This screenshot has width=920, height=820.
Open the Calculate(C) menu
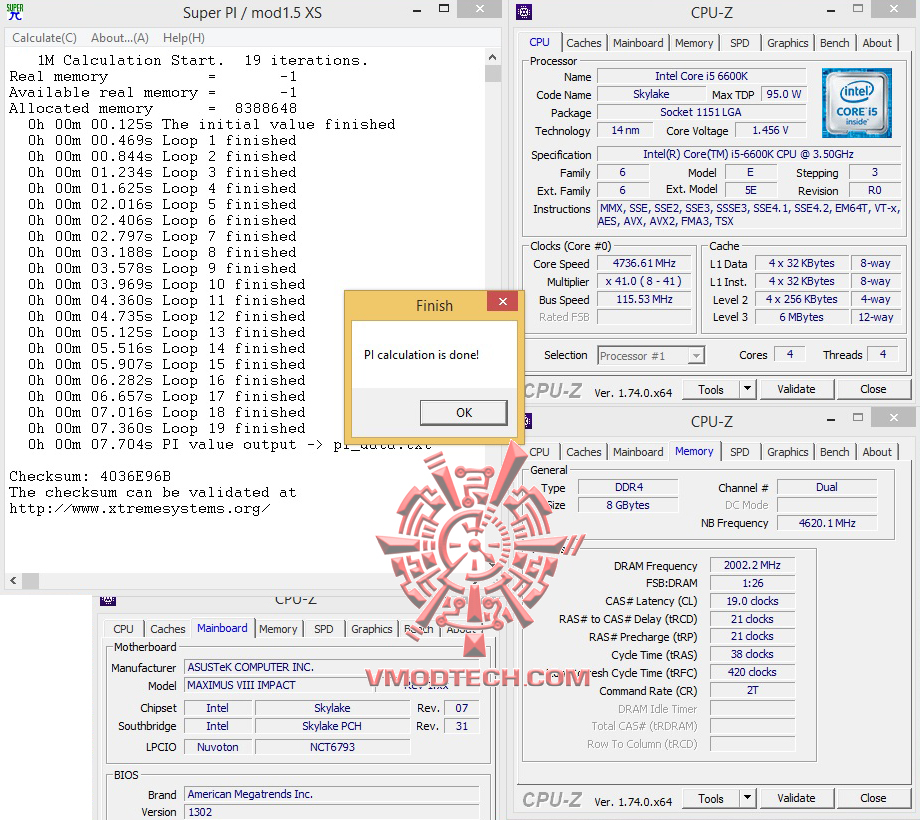coord(45,38)
